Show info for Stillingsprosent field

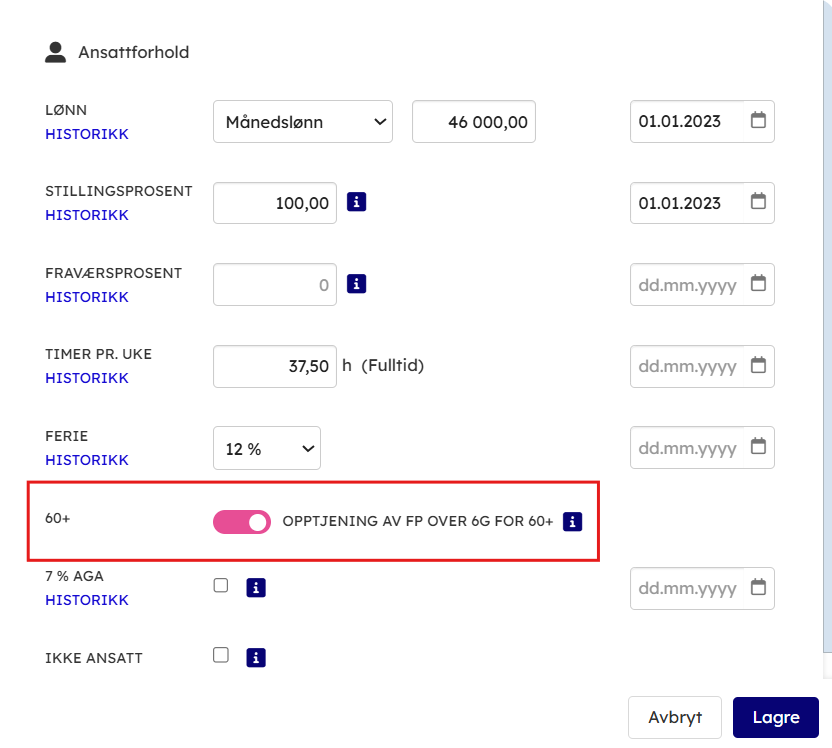[x=357, y=202]
